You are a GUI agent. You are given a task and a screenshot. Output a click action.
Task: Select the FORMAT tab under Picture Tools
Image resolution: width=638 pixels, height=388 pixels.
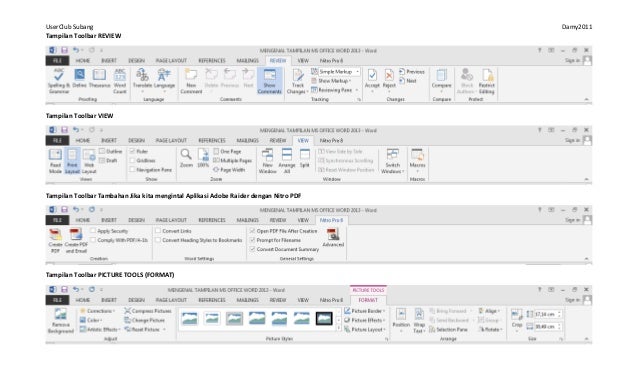368,300
